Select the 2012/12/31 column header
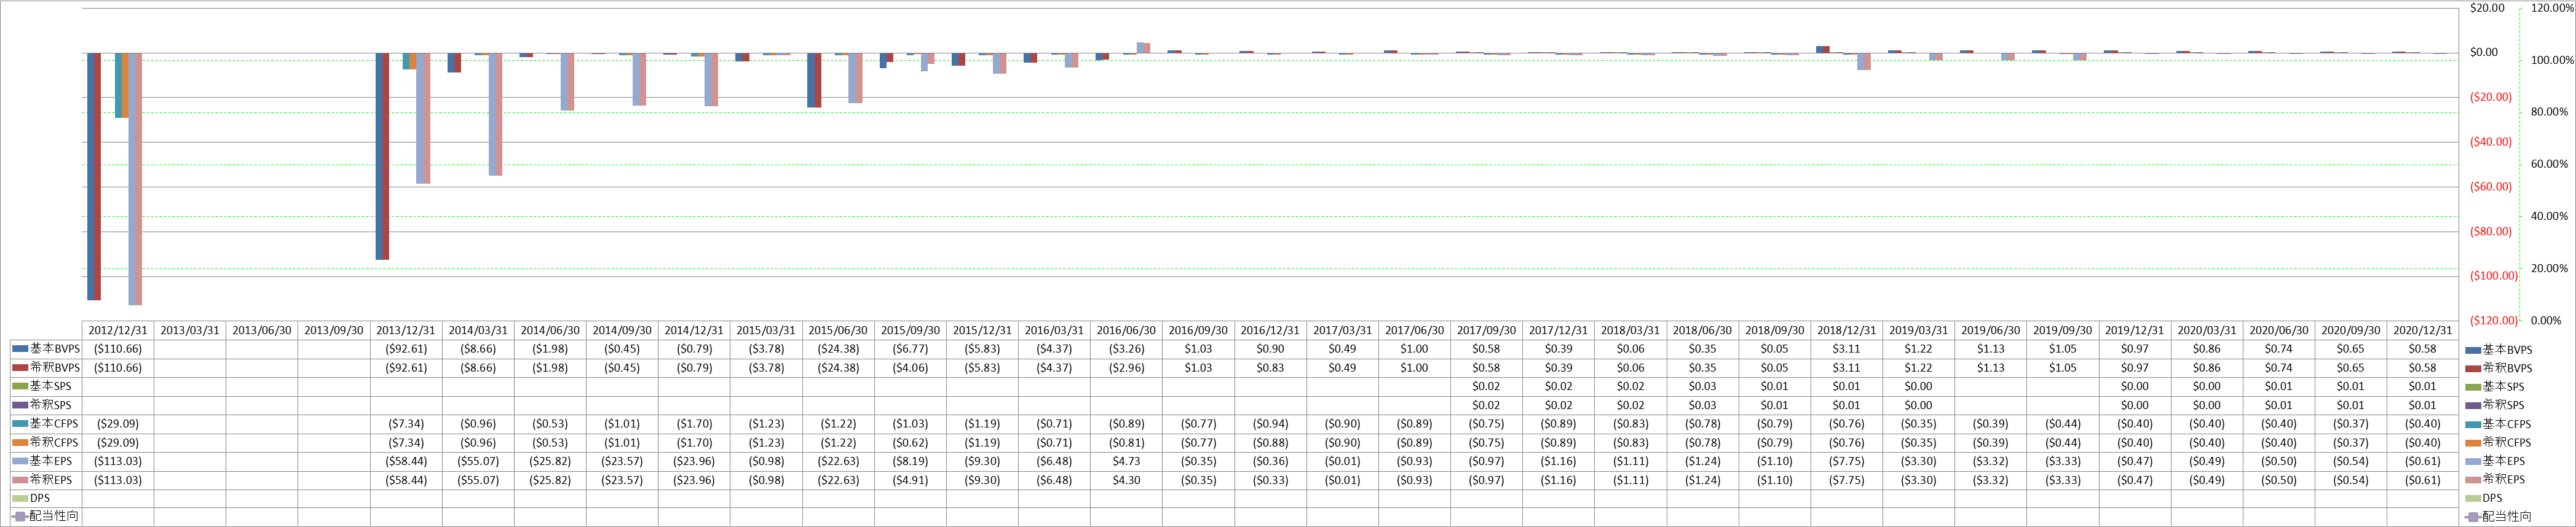This screenshot has width=2576, height=527. point(118,330)
